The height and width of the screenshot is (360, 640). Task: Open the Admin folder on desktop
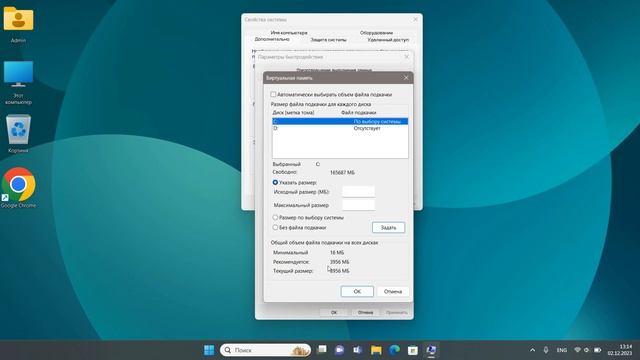point(18,24)
